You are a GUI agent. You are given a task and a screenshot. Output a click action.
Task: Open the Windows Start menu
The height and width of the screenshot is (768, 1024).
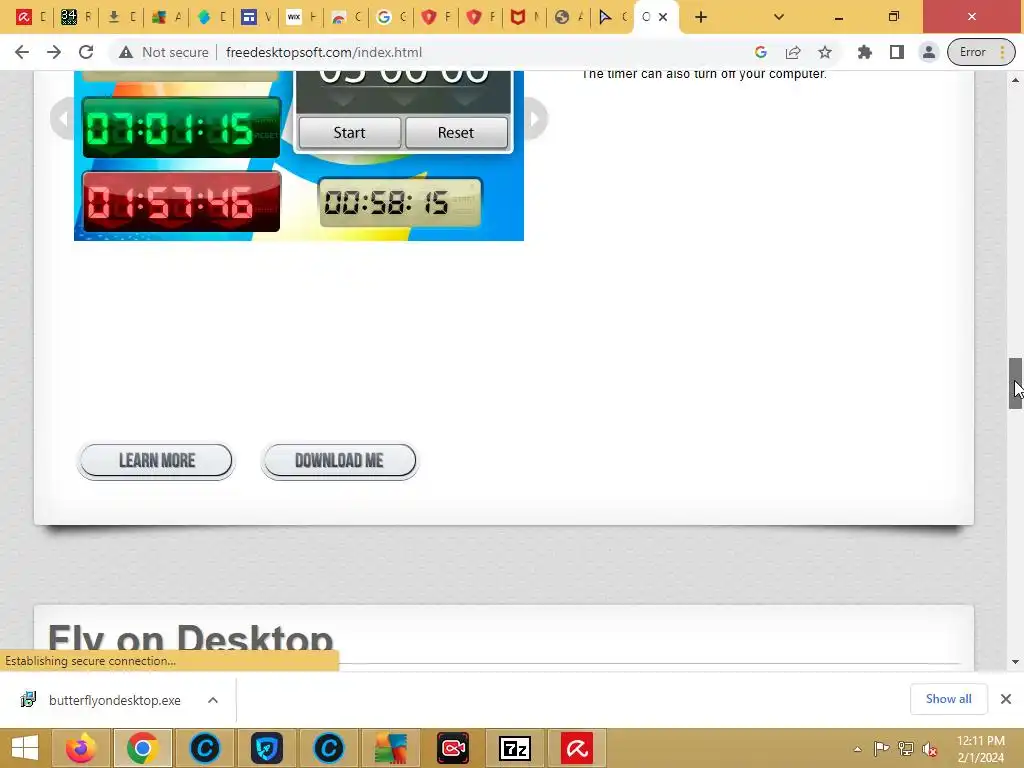(x=25, y=748)
